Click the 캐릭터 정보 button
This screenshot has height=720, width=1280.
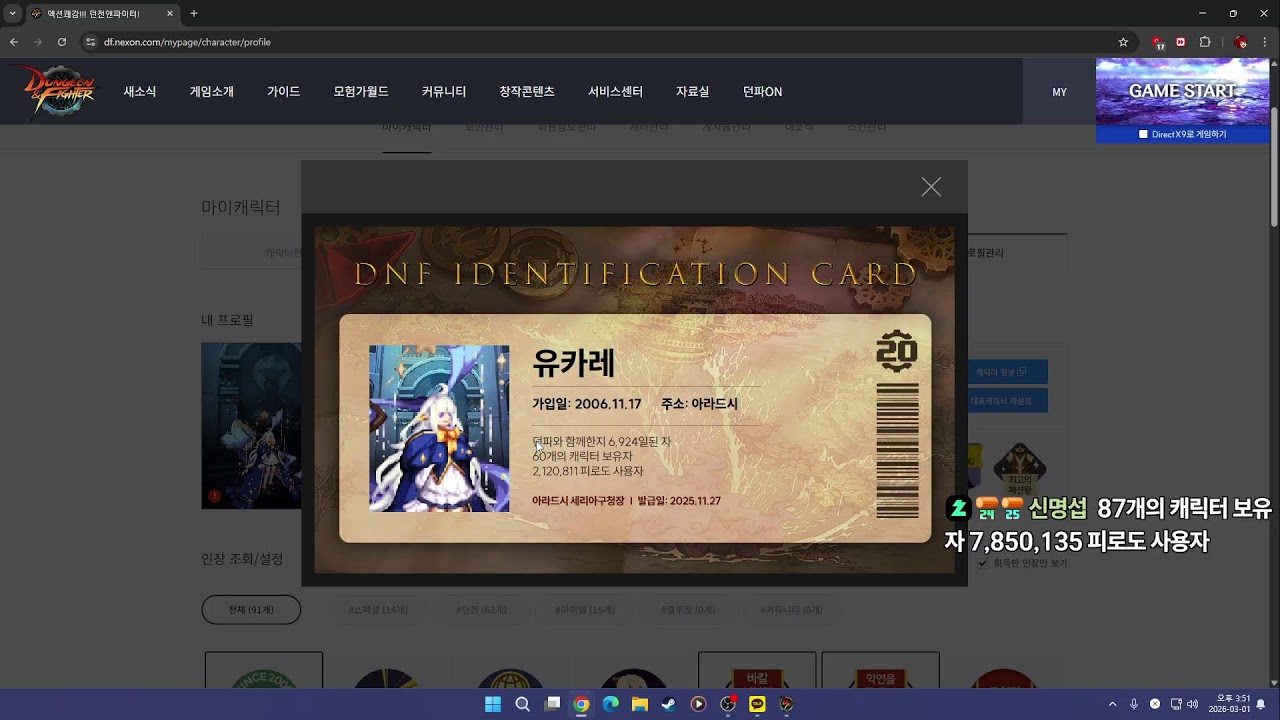coord(1007,372)
